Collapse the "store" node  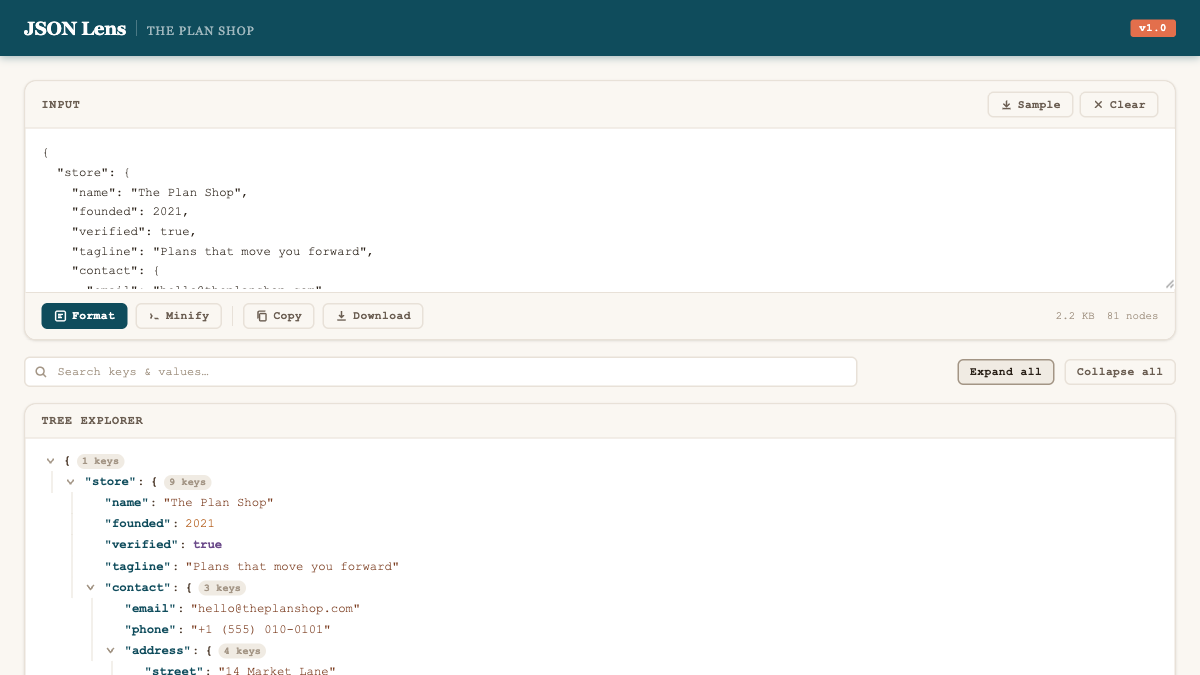[x=70, y=482]
